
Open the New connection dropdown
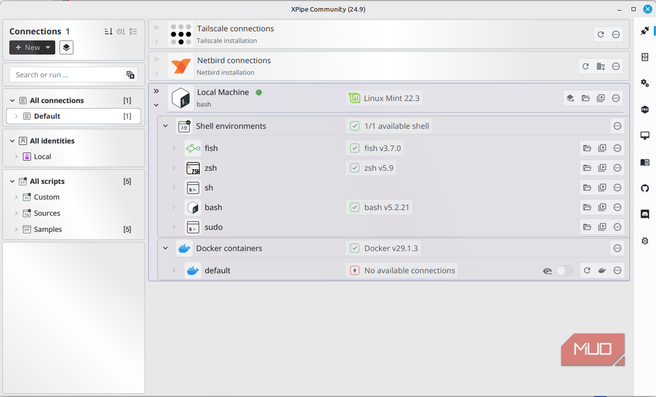click(32, 47)
